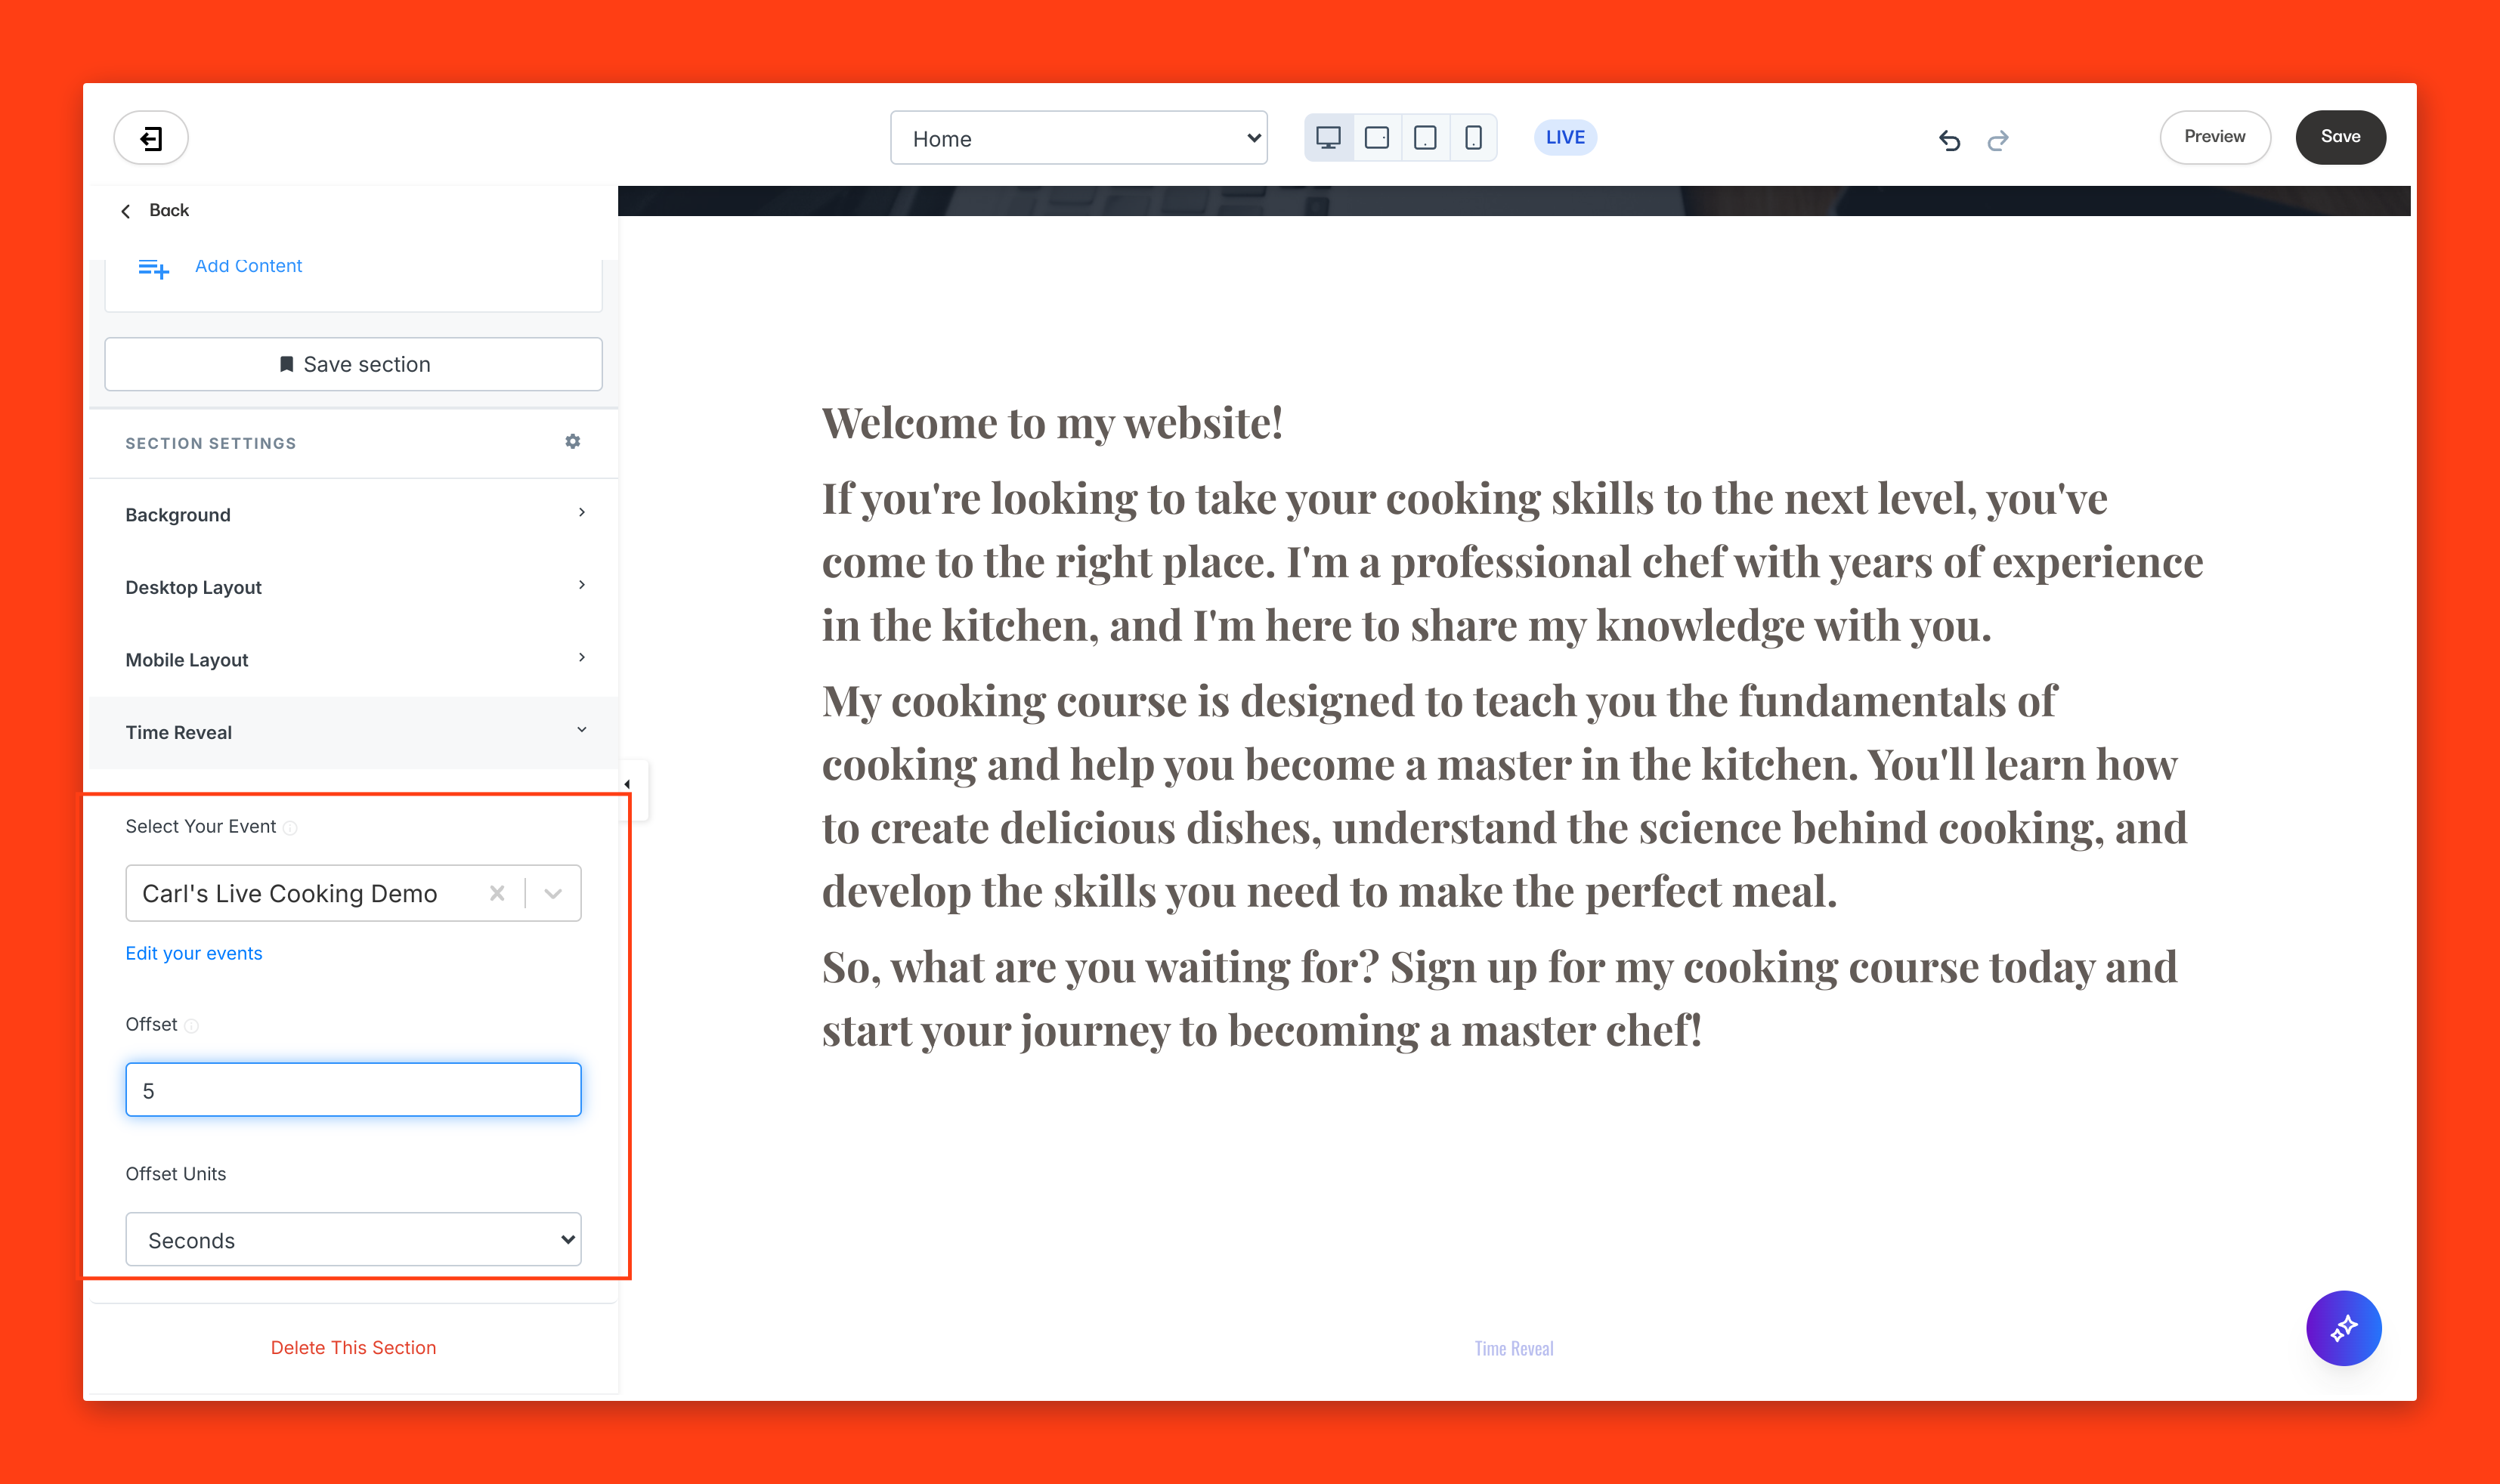Open section settings gear icon
The height and width of the screenshot is (1484, 2500).
coord(572,442)
